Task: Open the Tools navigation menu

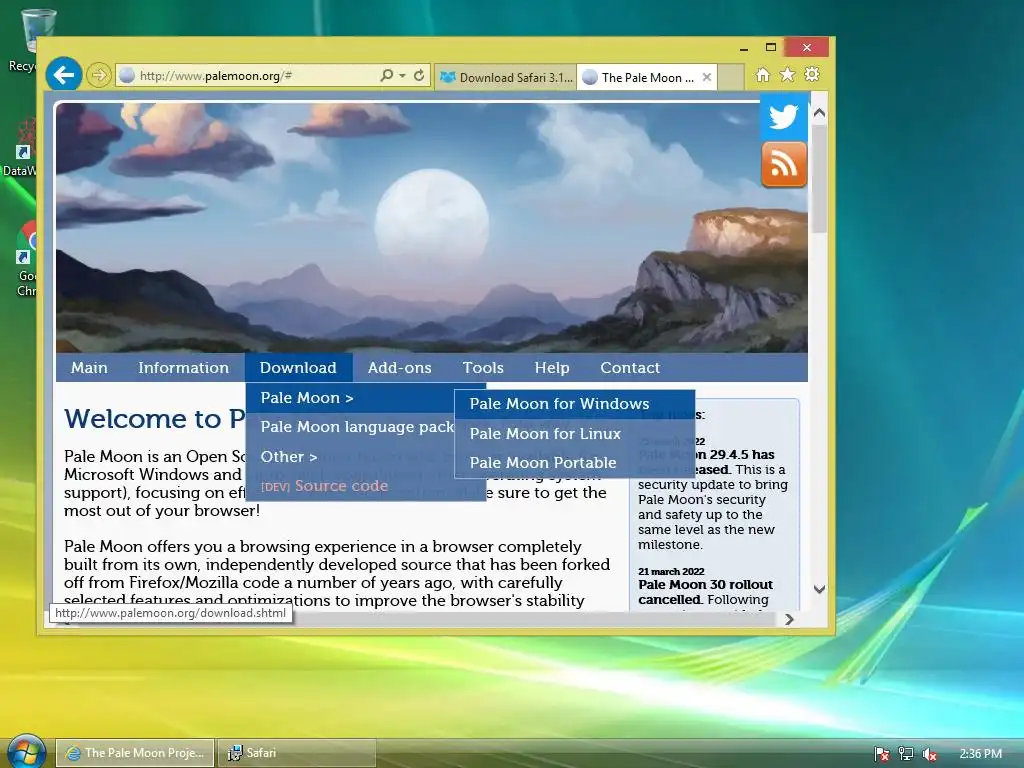Action: click(x=483, y=368)
